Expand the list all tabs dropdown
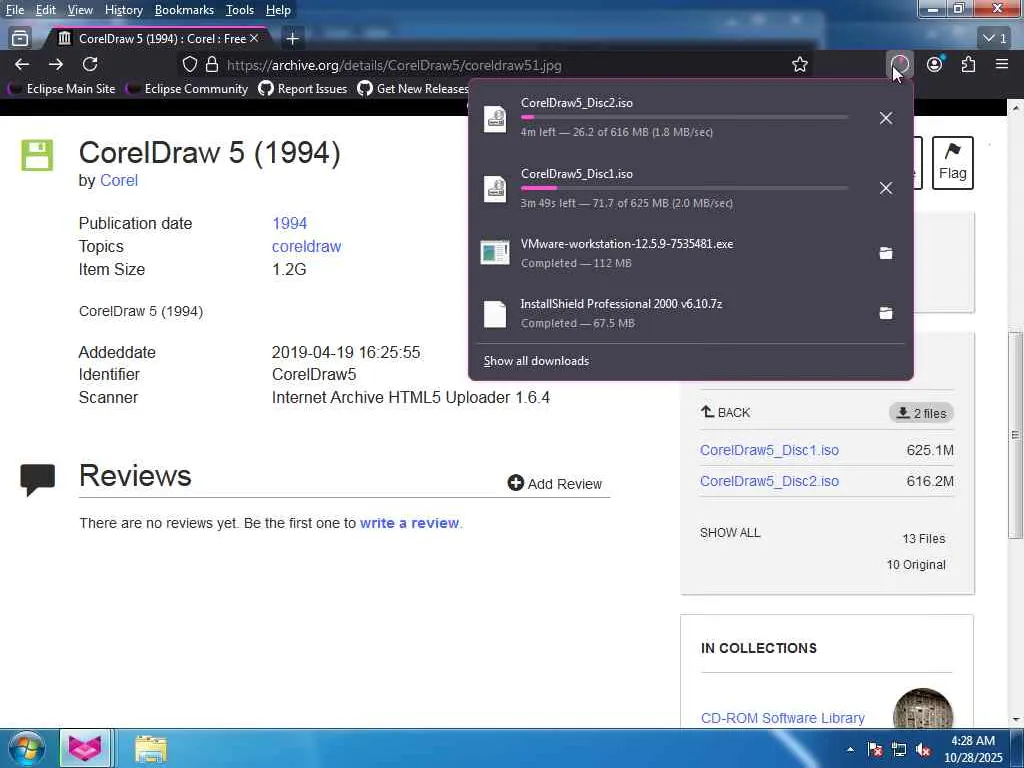The image size is (1024, 768). [x=994, y=39]
